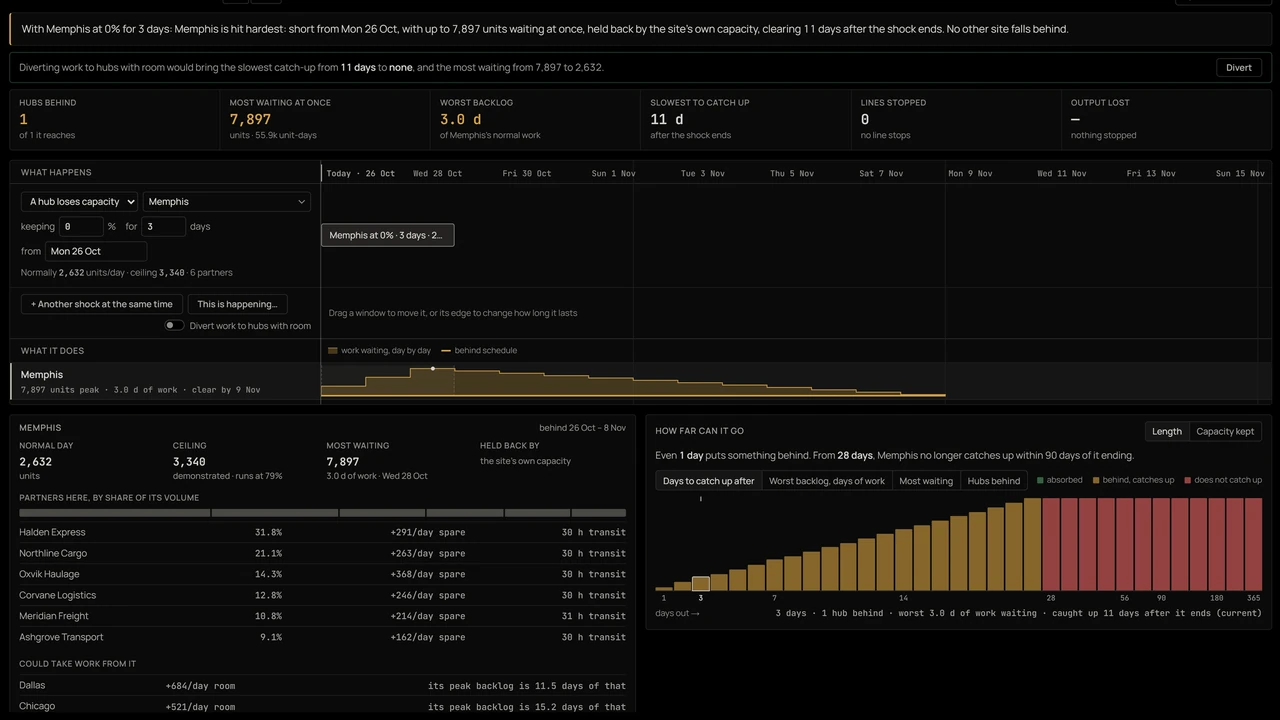The height and width of the screenshot is (720, 1280).
Task: Click the 'Sun 1 Nov' timeline label
Action: click(x=613, y=174)
